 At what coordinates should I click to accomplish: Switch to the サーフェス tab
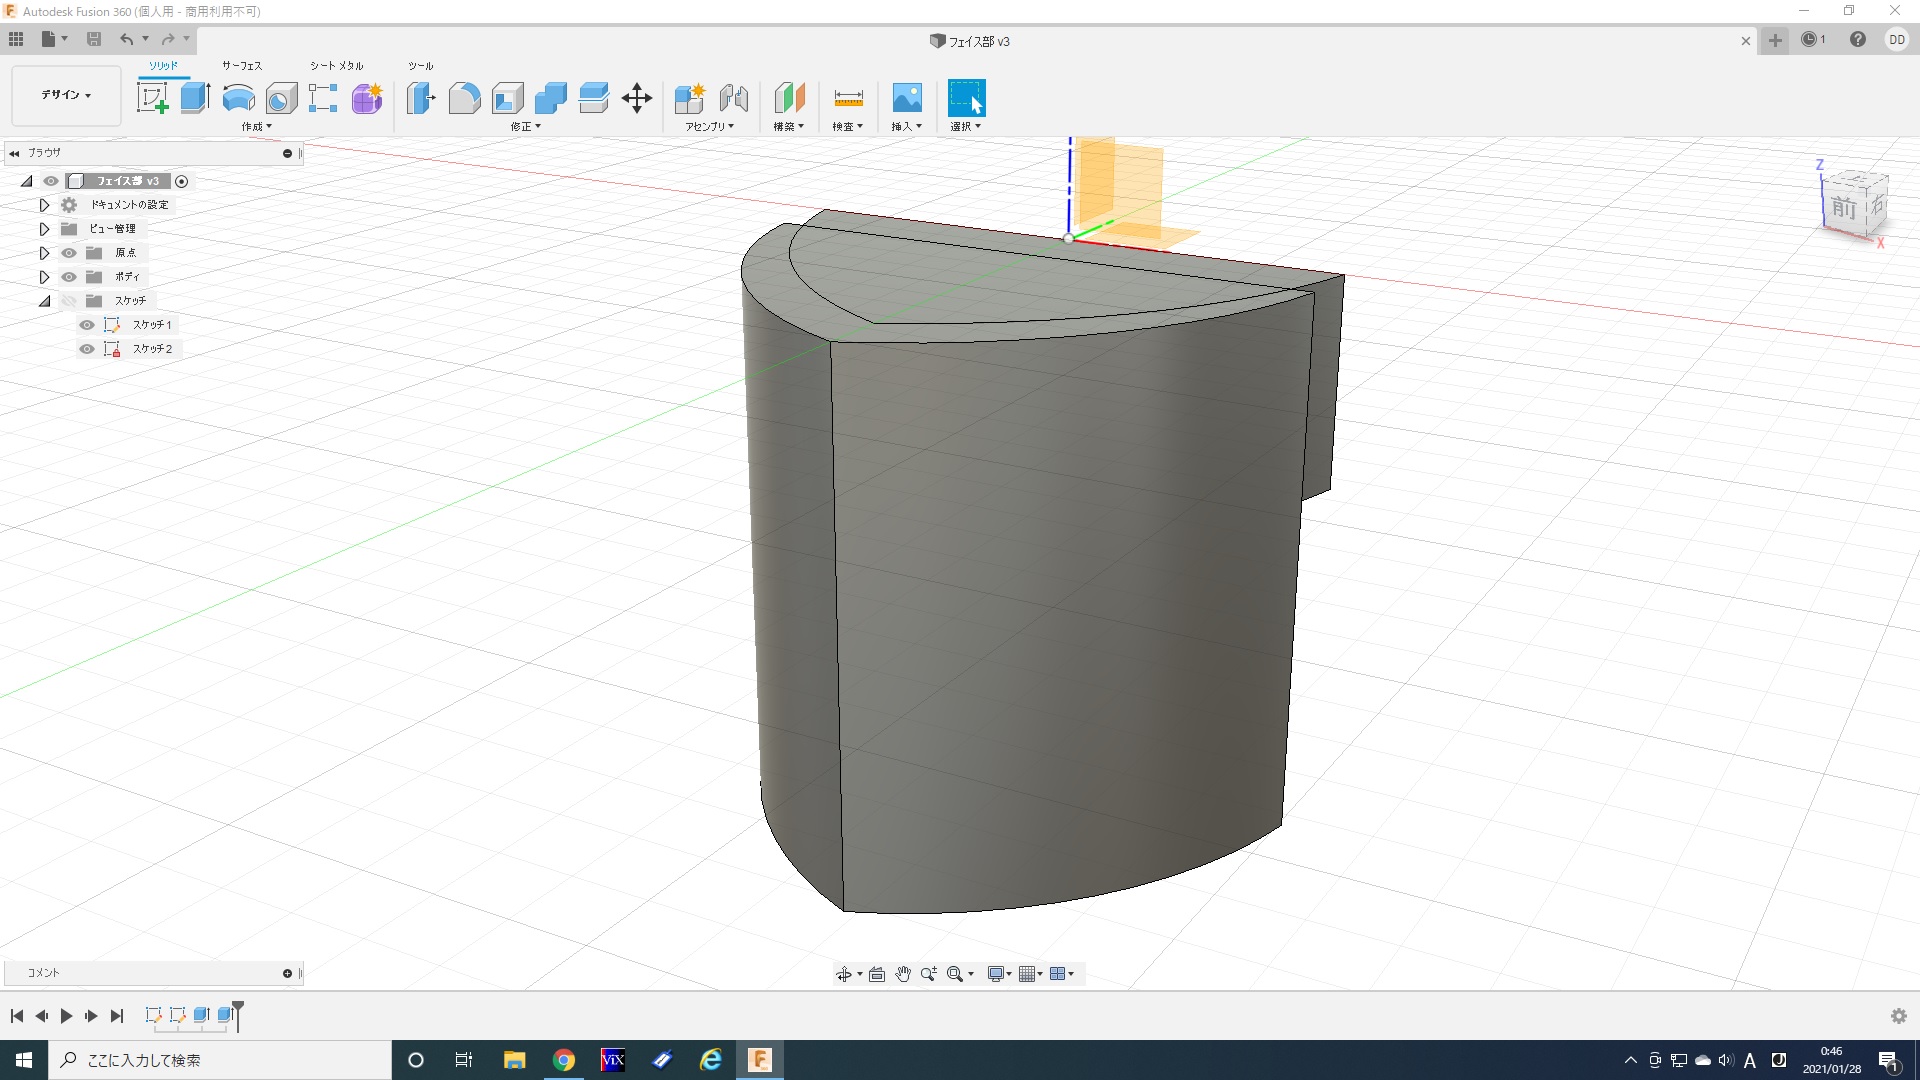[242, 65]
